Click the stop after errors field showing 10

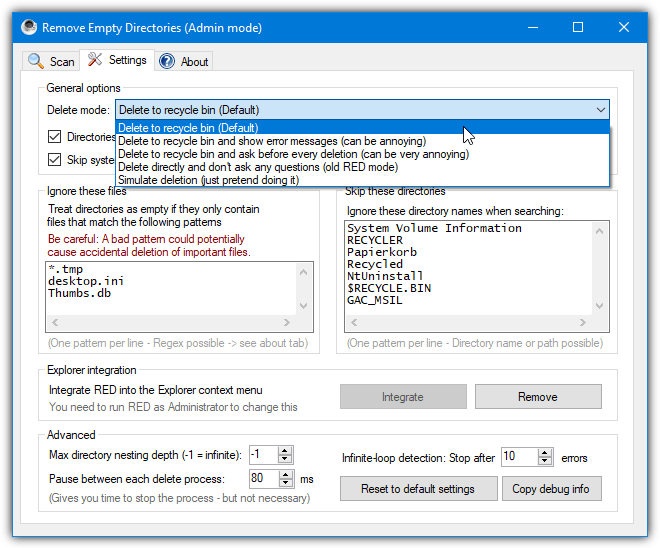coord(519,457)
